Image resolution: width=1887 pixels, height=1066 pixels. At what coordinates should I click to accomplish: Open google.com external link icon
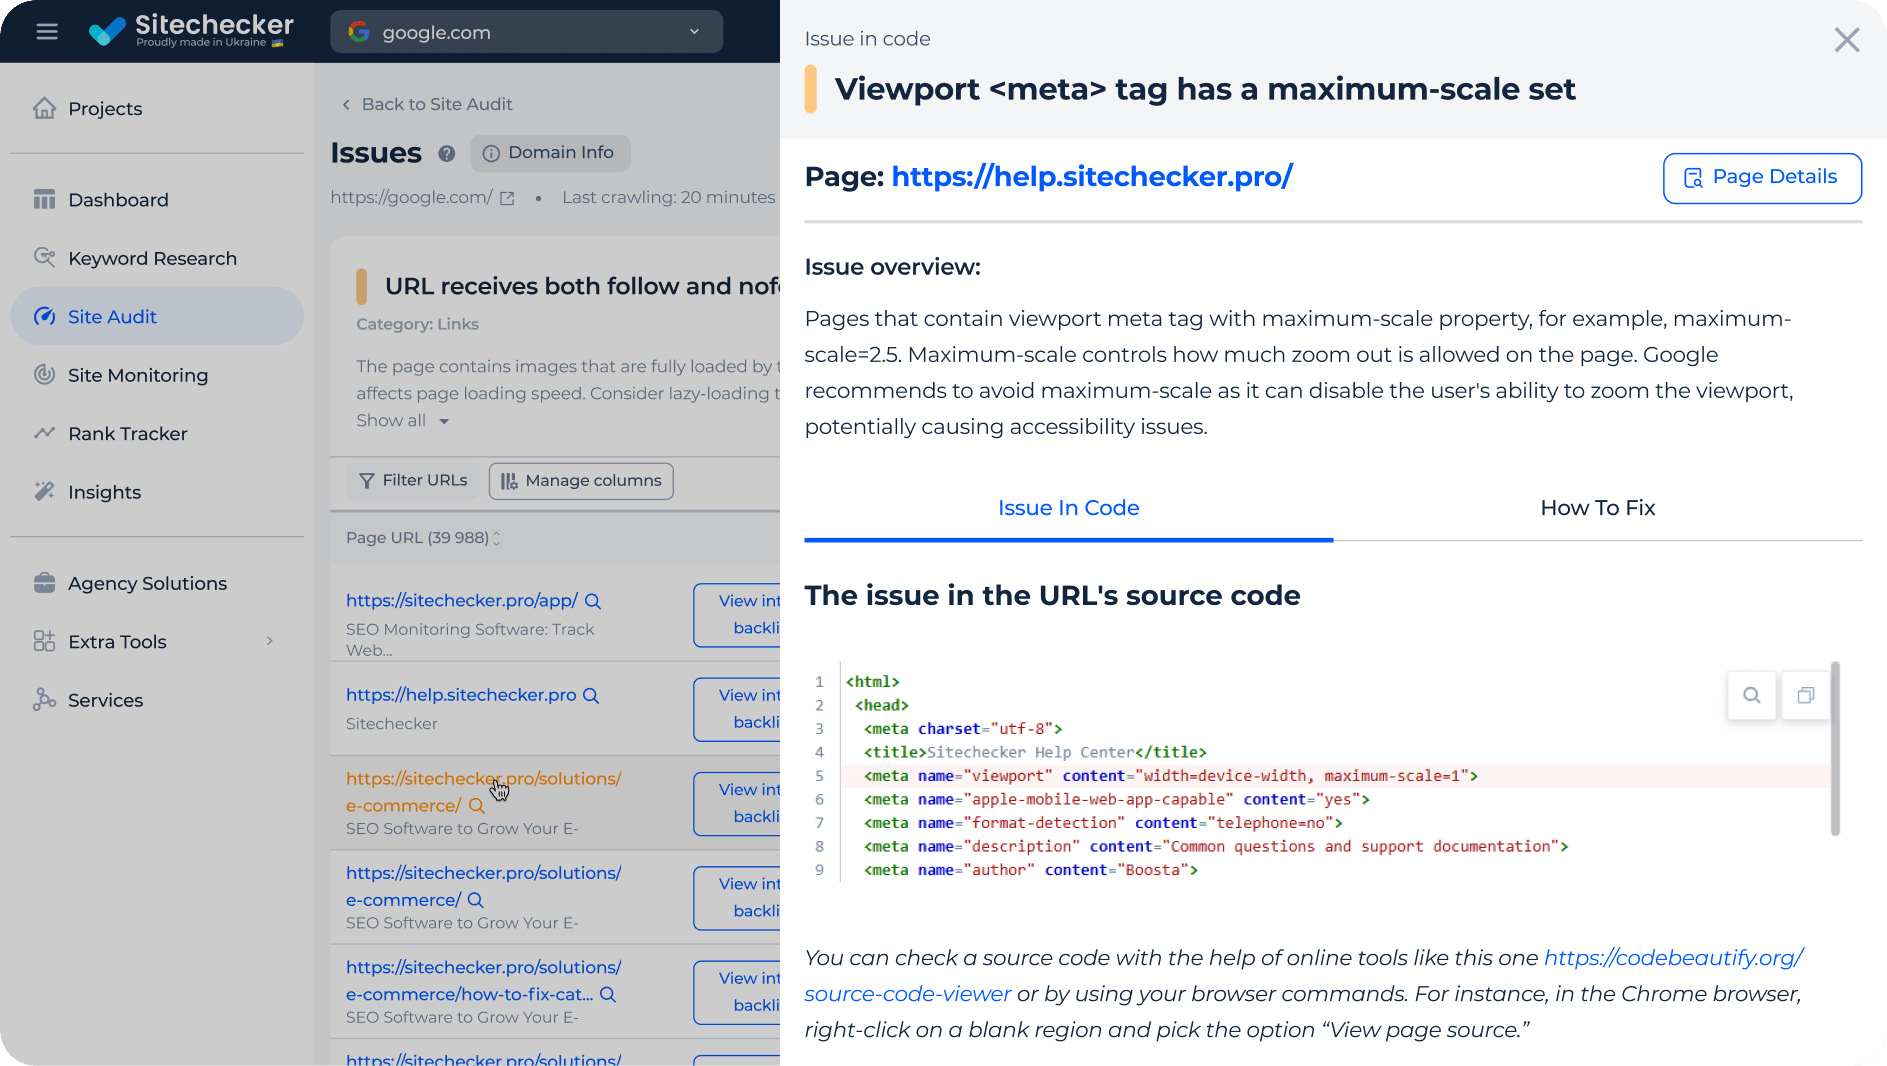(x=507, y=198)
